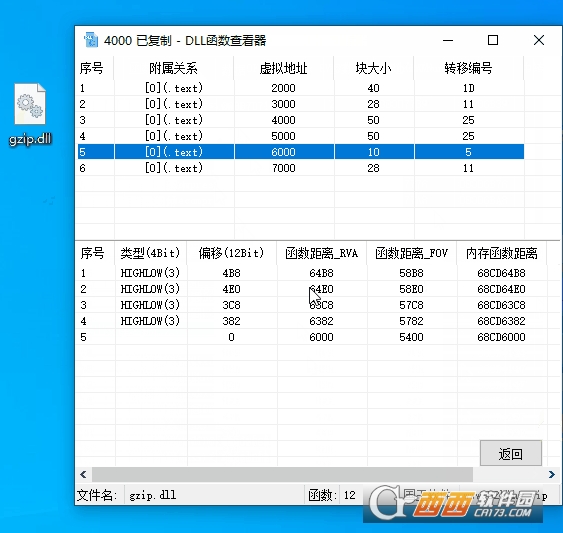Select the row with virtual address 5000
Image resolution: width=563 pixels, height=533 pixels.
click(x=301, y=136)
